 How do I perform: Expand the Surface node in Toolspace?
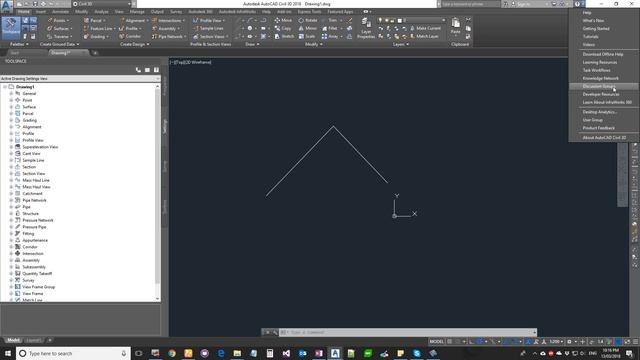(x=11, y=107)
